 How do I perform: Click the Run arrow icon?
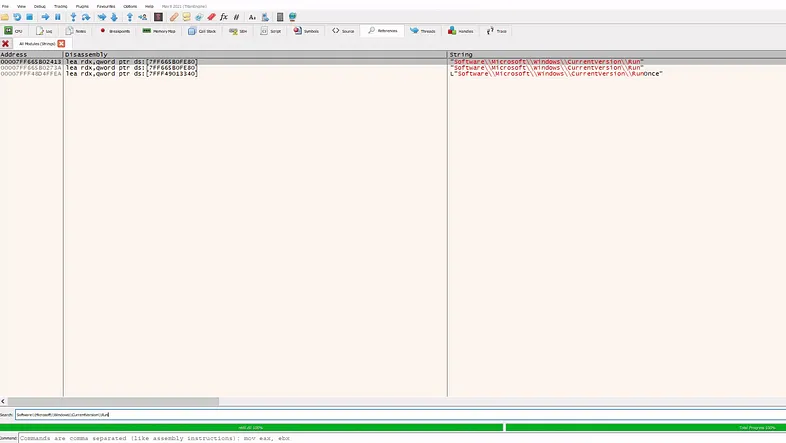point(45,17)
